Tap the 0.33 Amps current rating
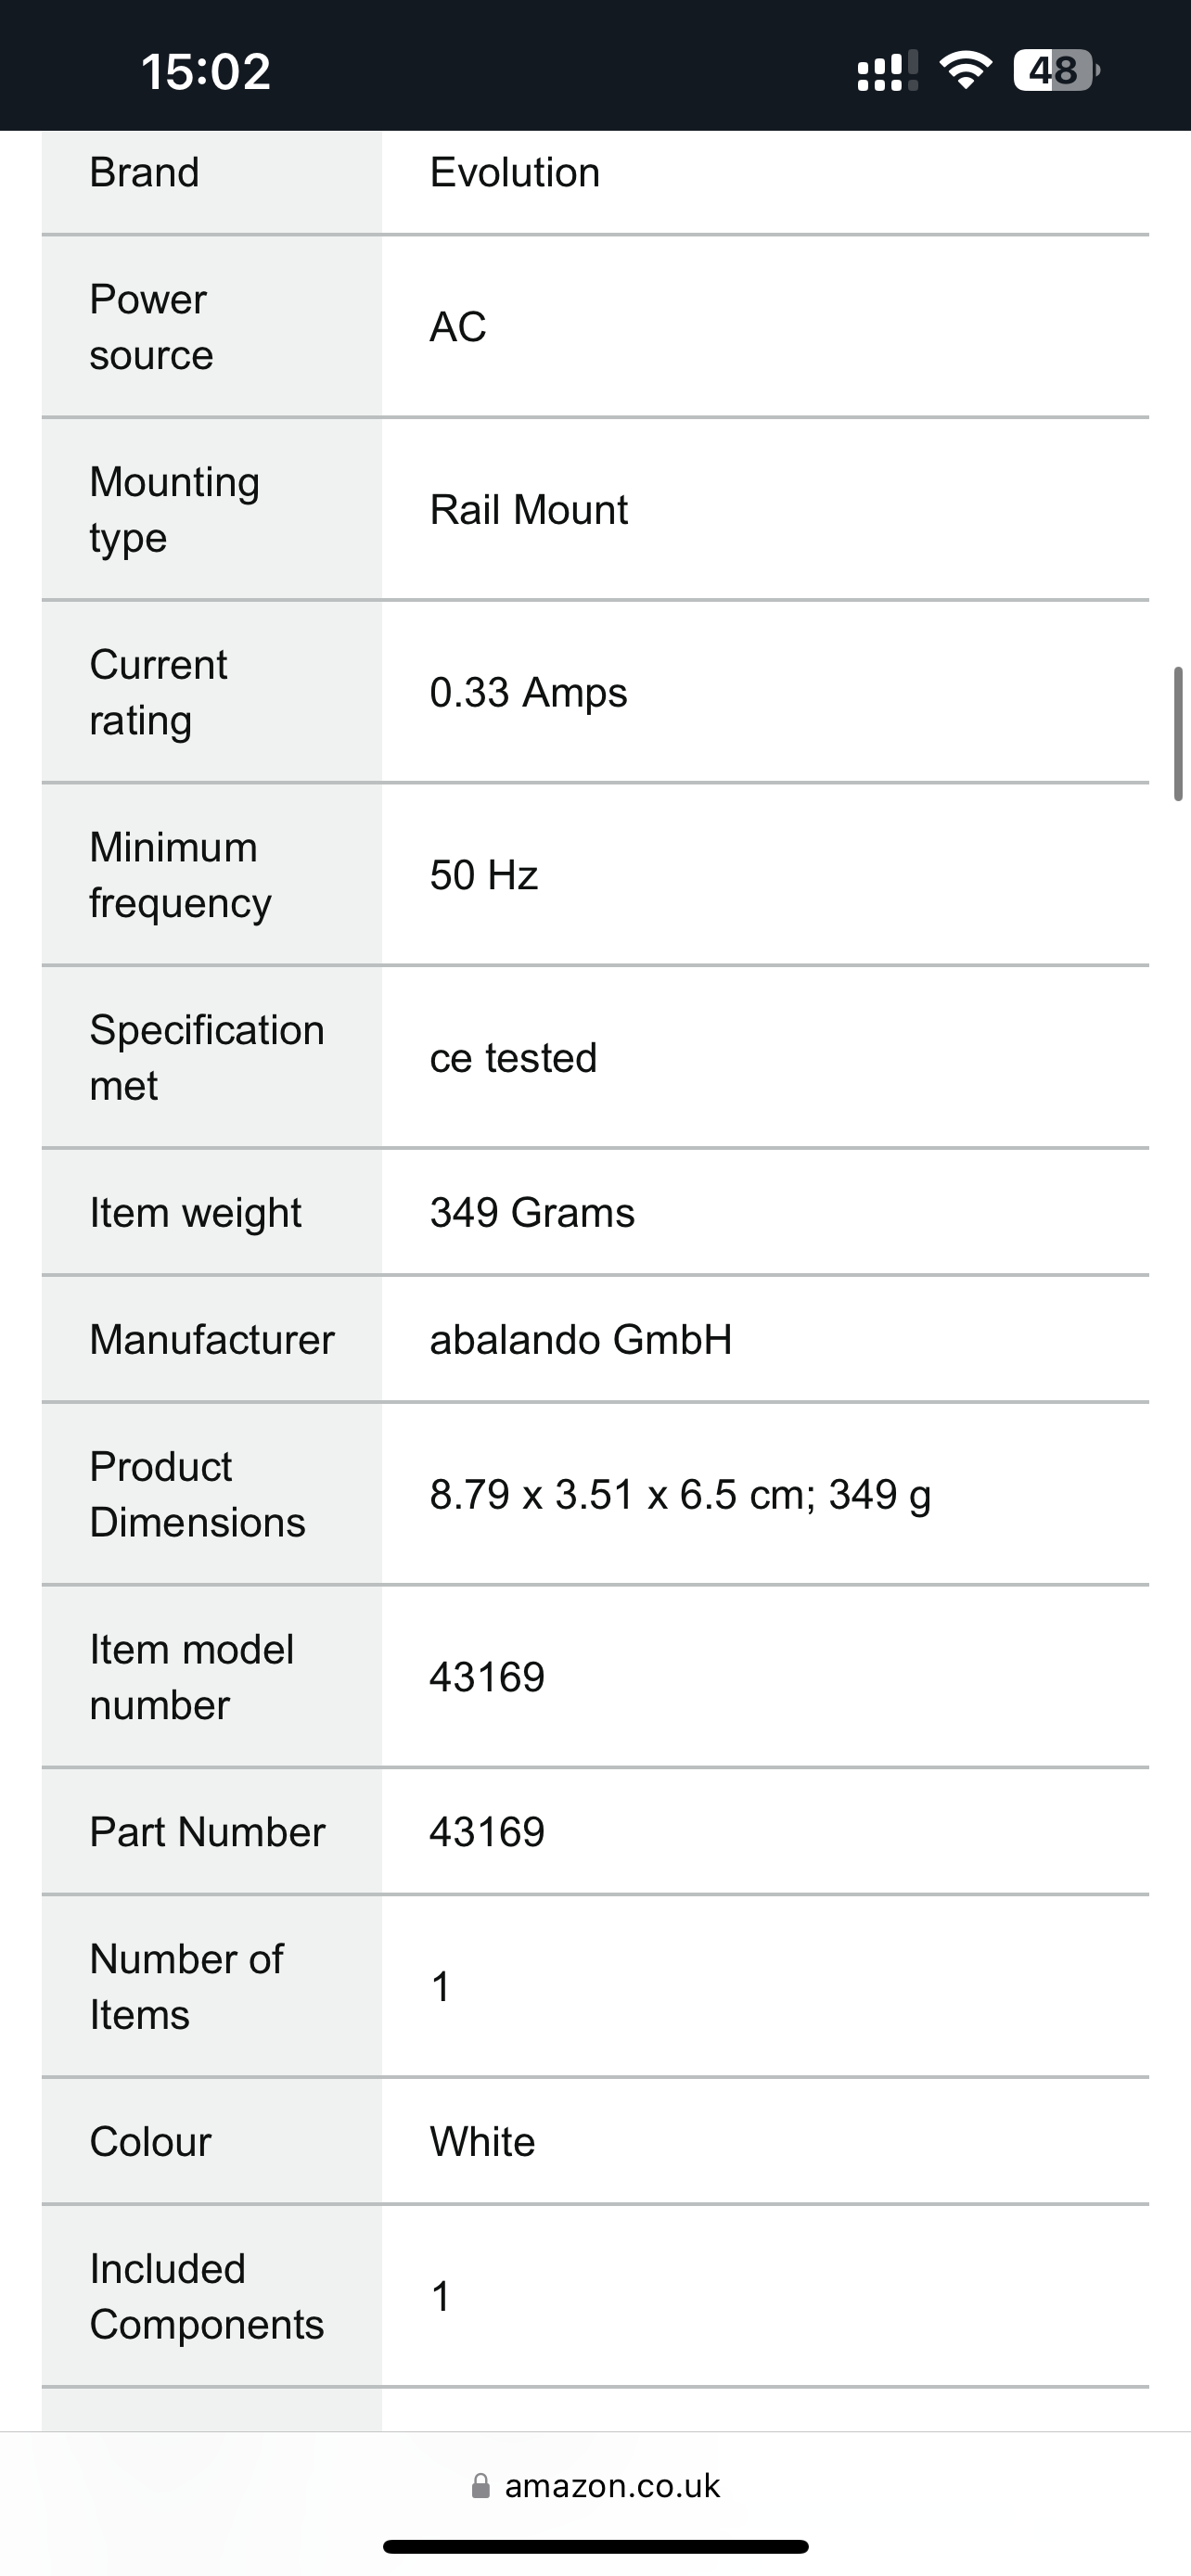The height and width of the screenshot is (2576, 1191). 528,693
